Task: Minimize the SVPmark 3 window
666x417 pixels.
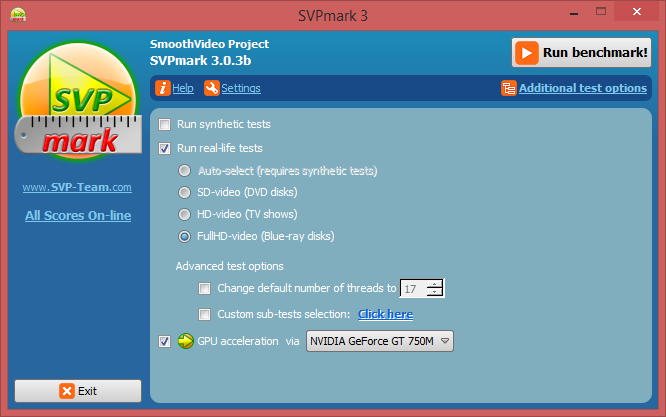Action: (x=574, y=13)
